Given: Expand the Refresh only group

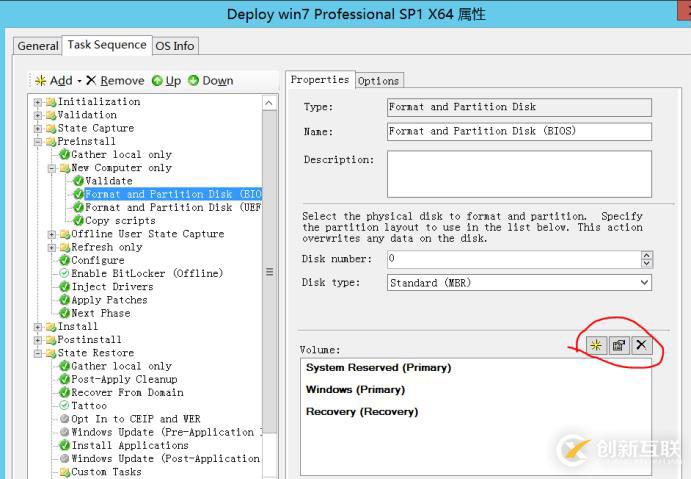Looking at the screenshot, I should click(52, 248).
